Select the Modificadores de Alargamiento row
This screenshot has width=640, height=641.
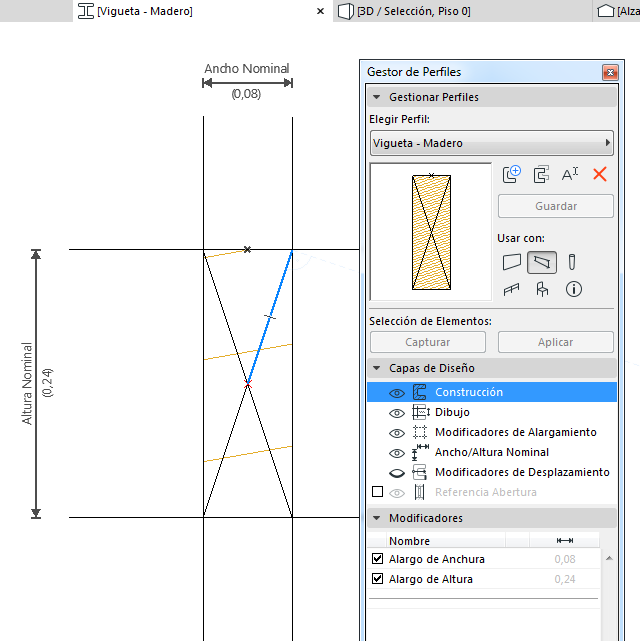tap(492, 432)
